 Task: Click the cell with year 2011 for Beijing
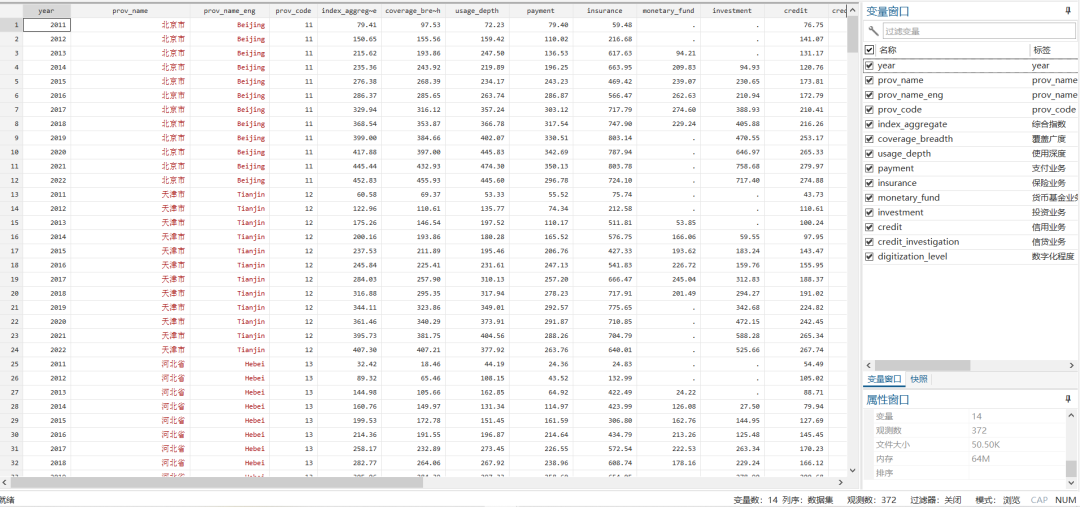coord(46,25)
